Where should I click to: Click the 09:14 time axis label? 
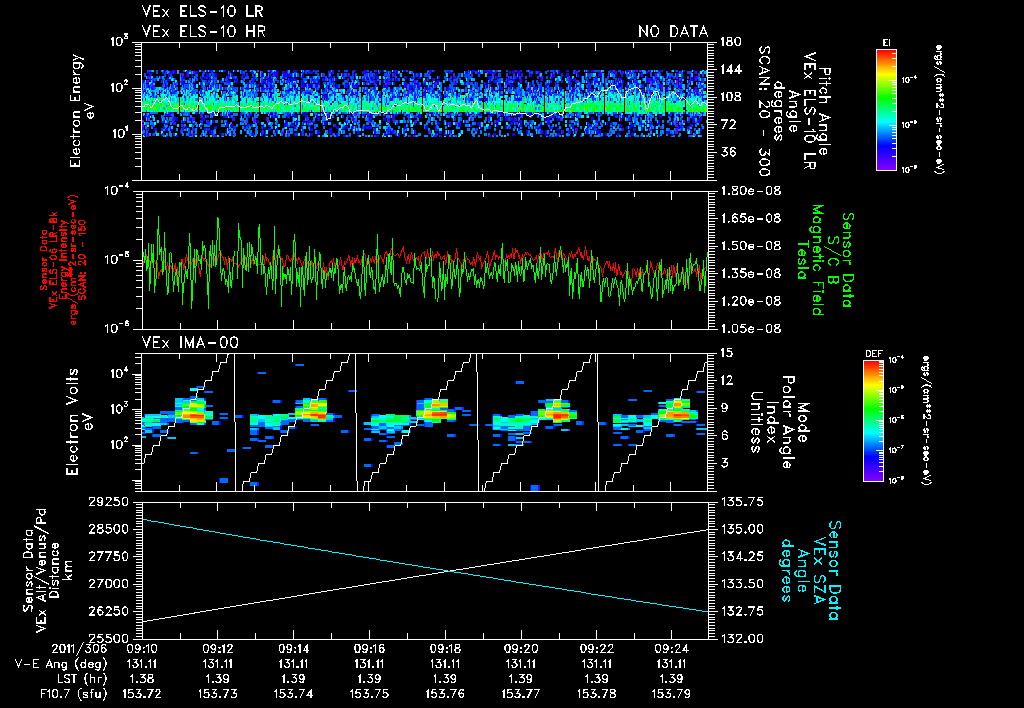pyautogui.click(x=293, y=650)
